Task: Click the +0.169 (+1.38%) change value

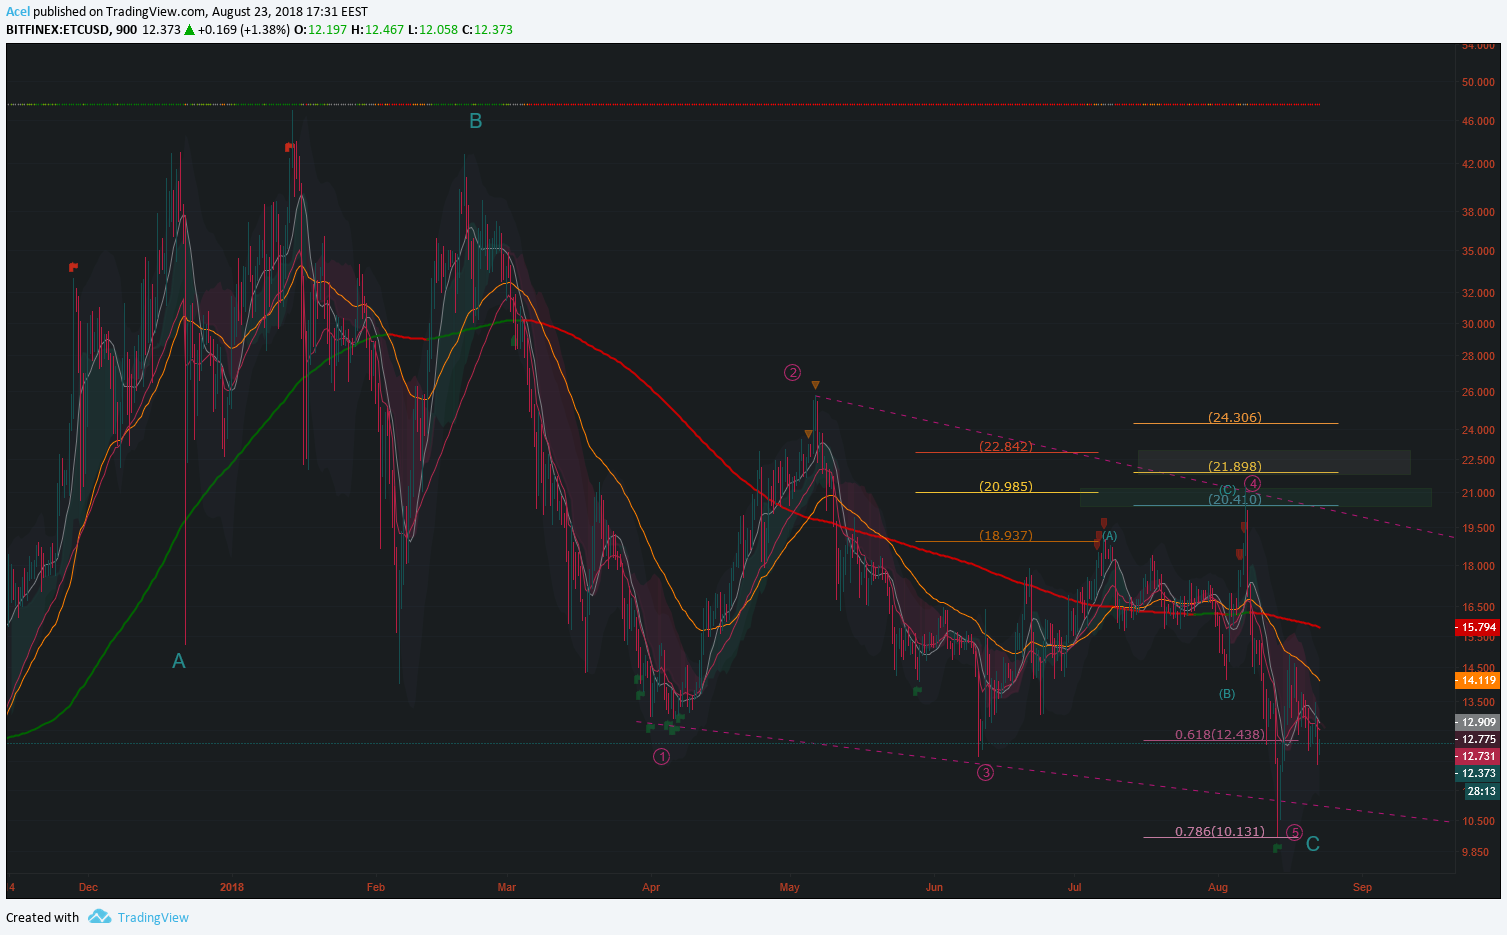Action: tap(243, 30)
